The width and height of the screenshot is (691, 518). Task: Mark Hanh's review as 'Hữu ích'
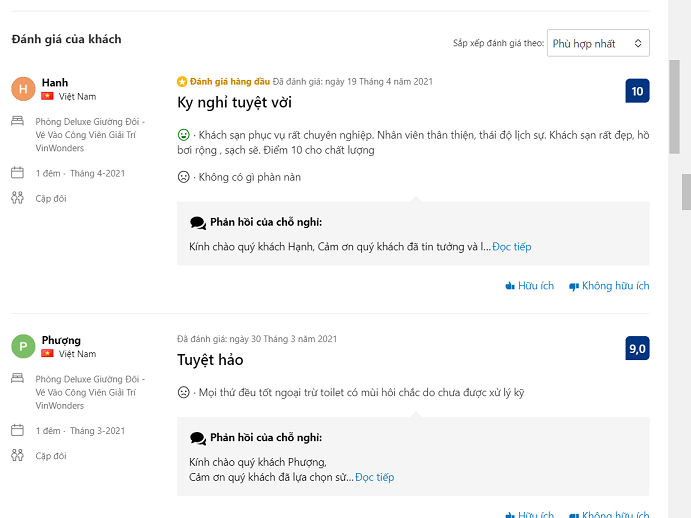click(530, 286)
